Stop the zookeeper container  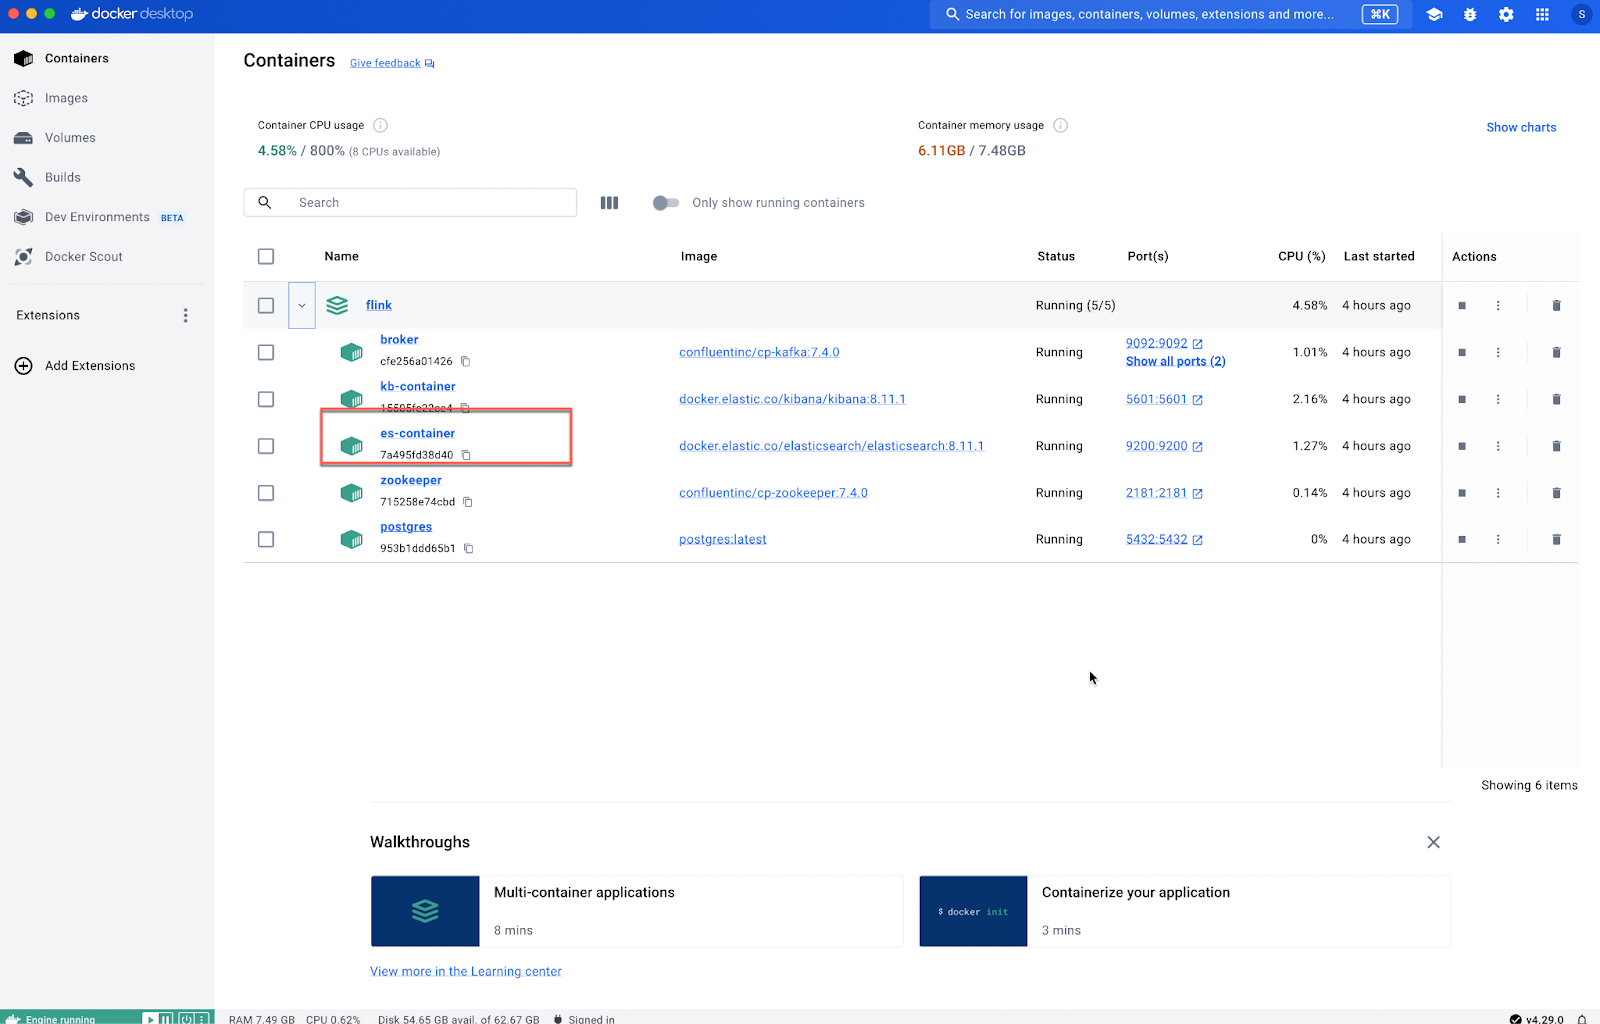point(1462,493)
